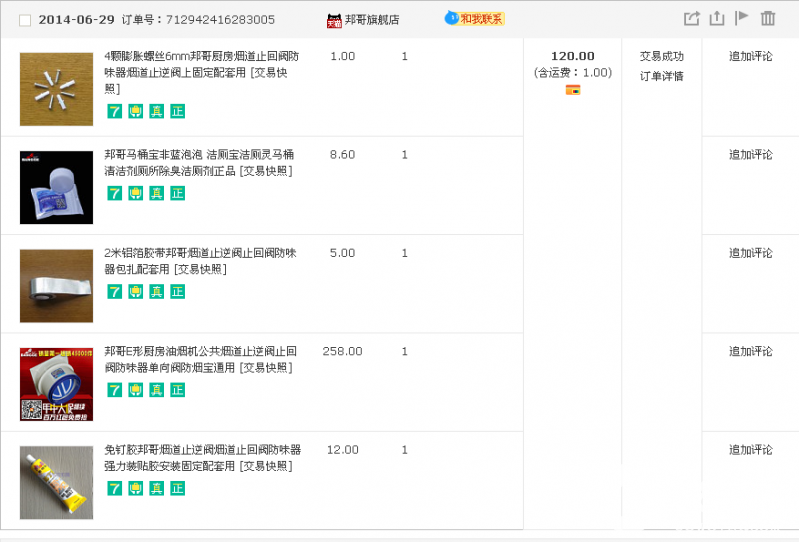
Task: Click the yellow guarantee badge on the toilet cleaner item
Action: (136, 193)
